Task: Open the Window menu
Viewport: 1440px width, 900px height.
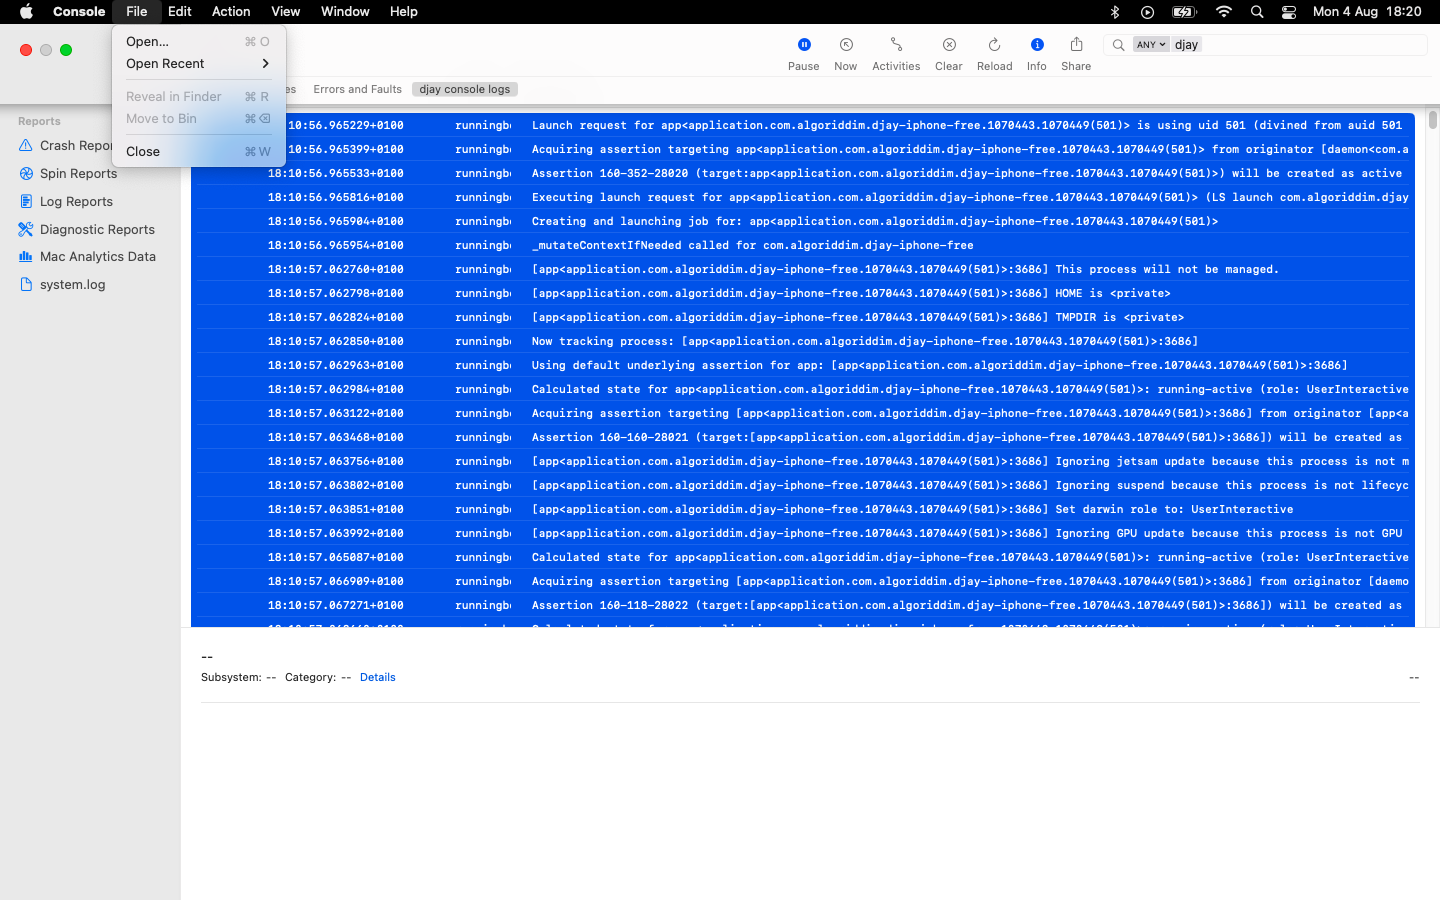Action: coord(345,12)
